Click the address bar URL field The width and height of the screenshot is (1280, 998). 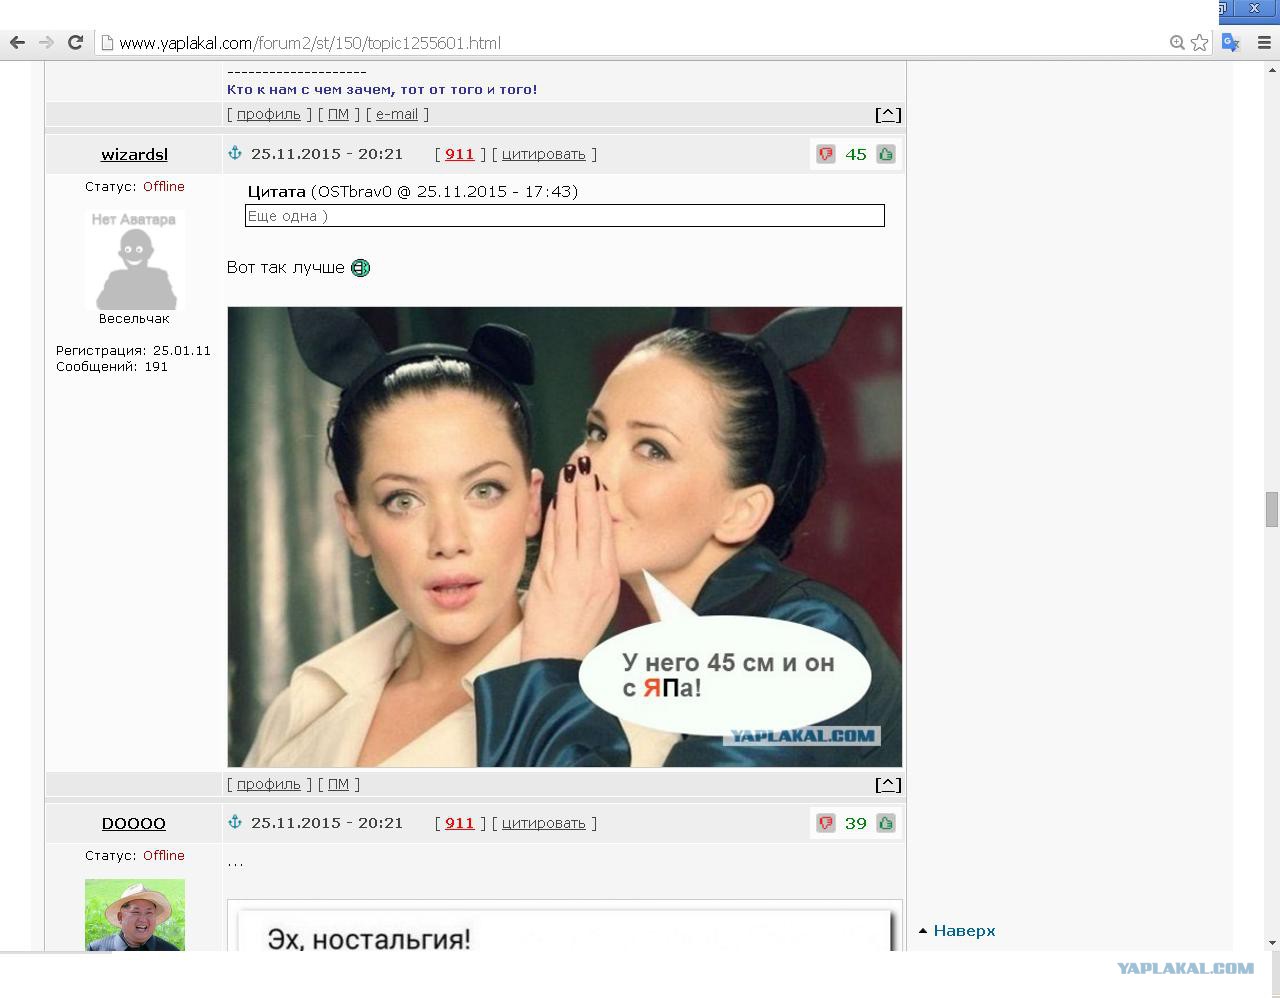640,42
